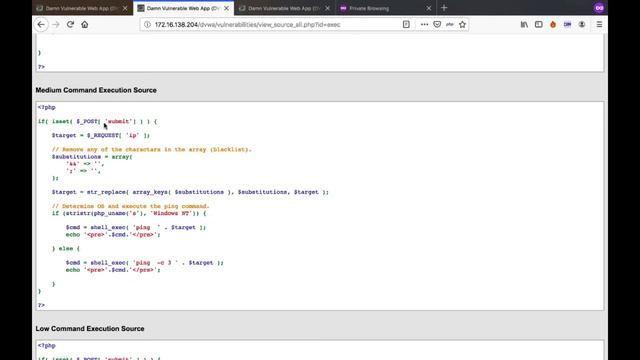Bookmark this page with star icon
This screenshot has width=640, height=360.
tap(462, 24)
